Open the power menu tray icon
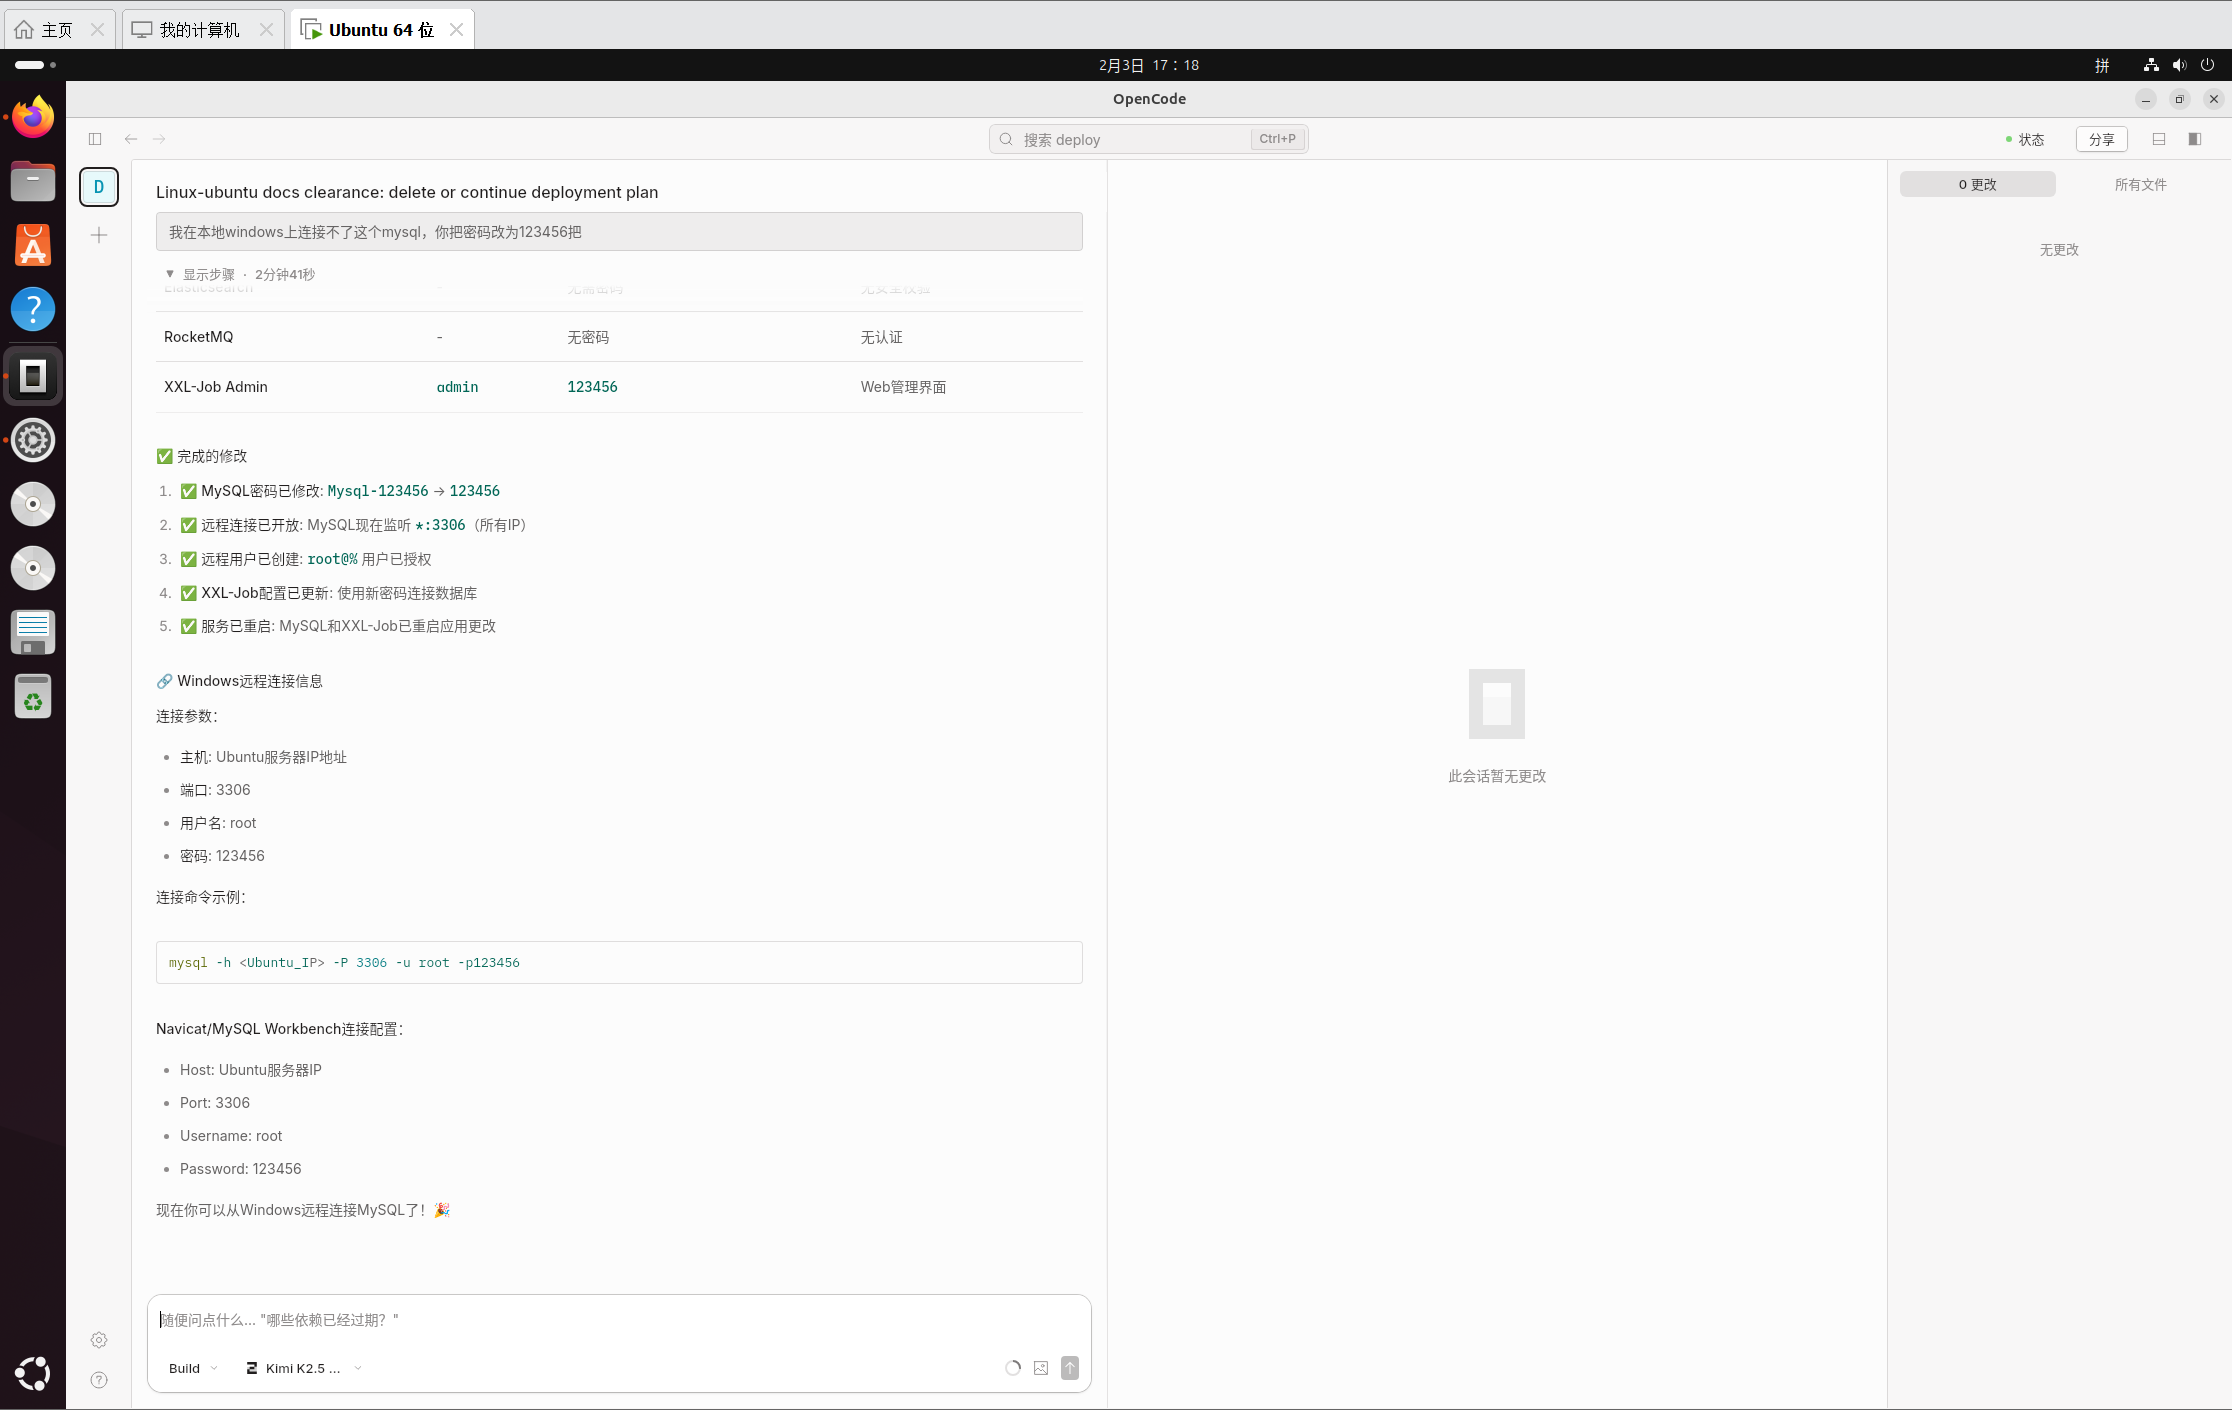 2208,65
